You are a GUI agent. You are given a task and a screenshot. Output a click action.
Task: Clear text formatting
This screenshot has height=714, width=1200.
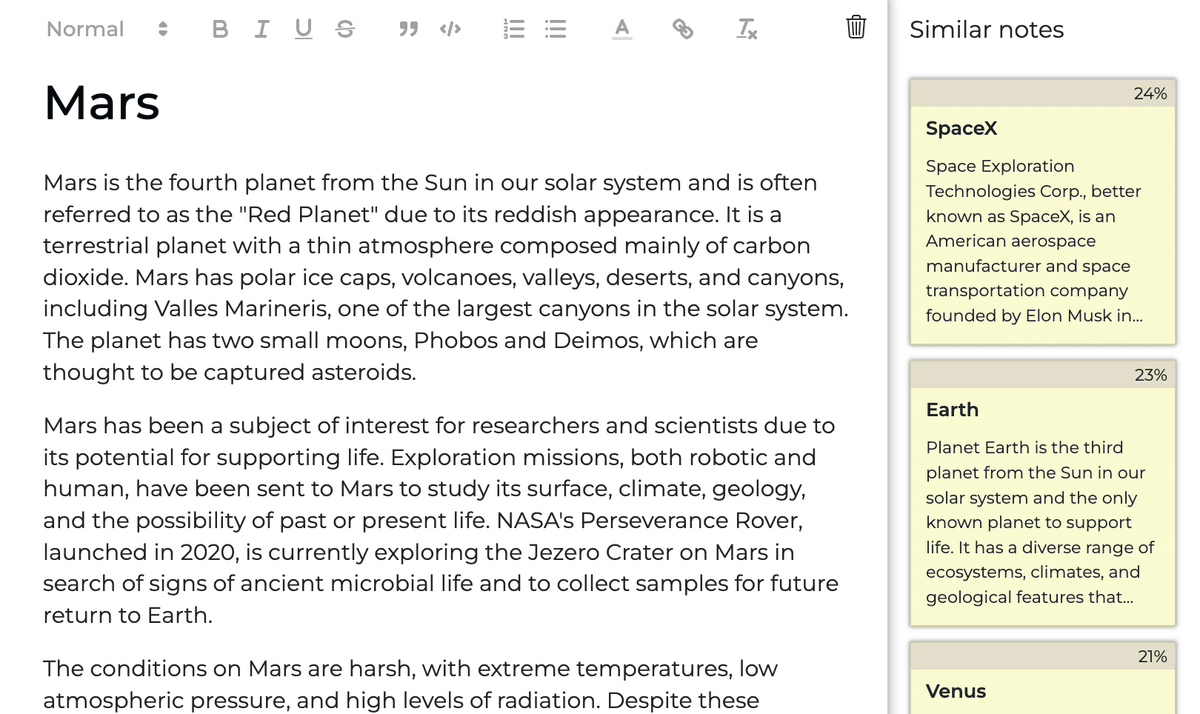click(x=746, y=30)
